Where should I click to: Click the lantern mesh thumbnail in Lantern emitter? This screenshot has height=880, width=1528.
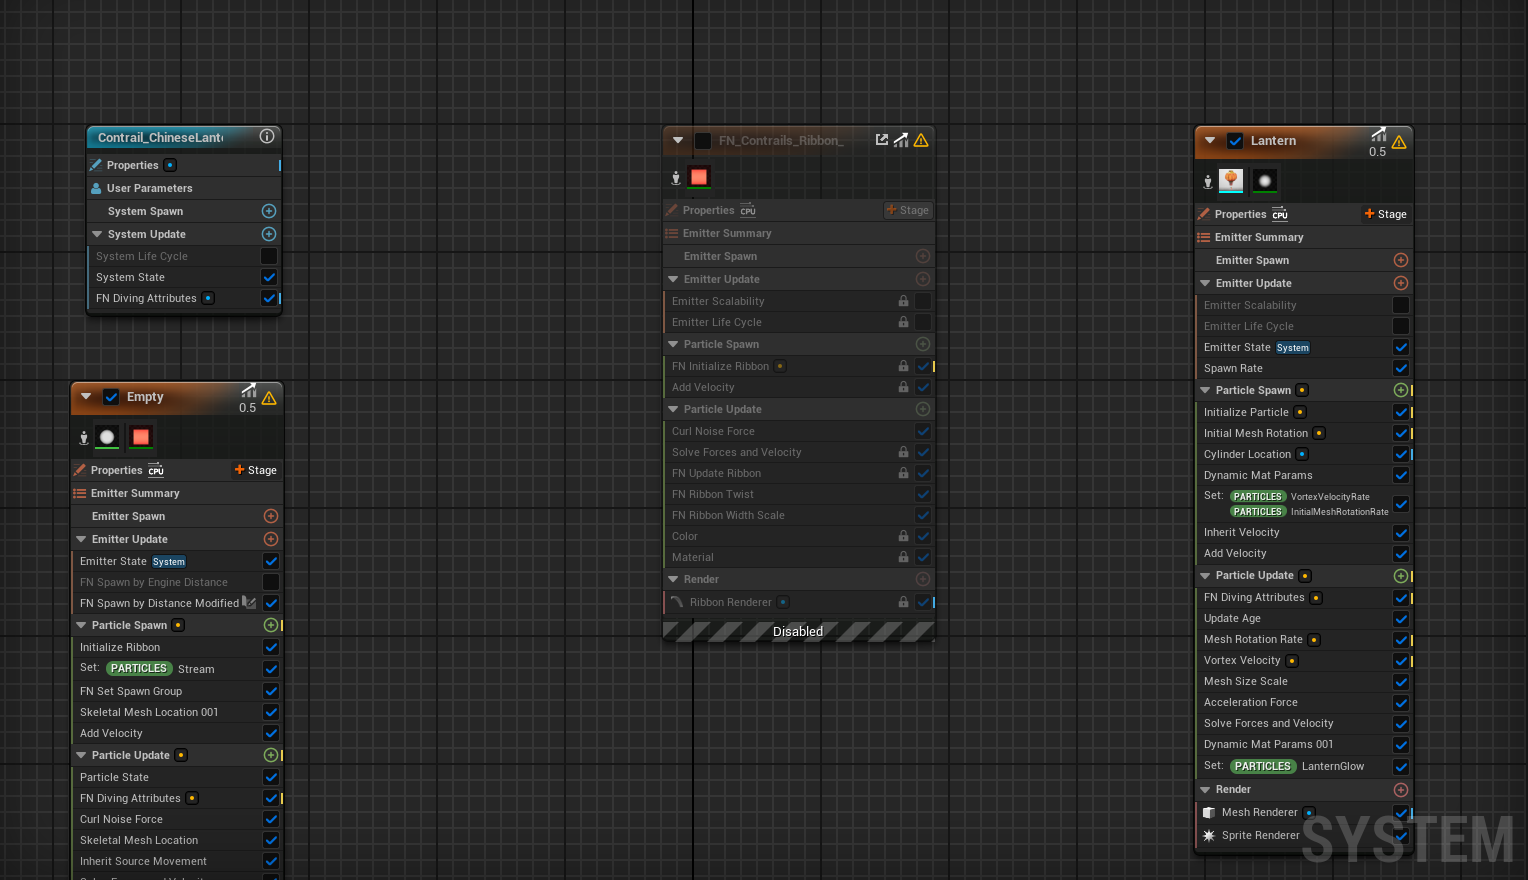1231,181
